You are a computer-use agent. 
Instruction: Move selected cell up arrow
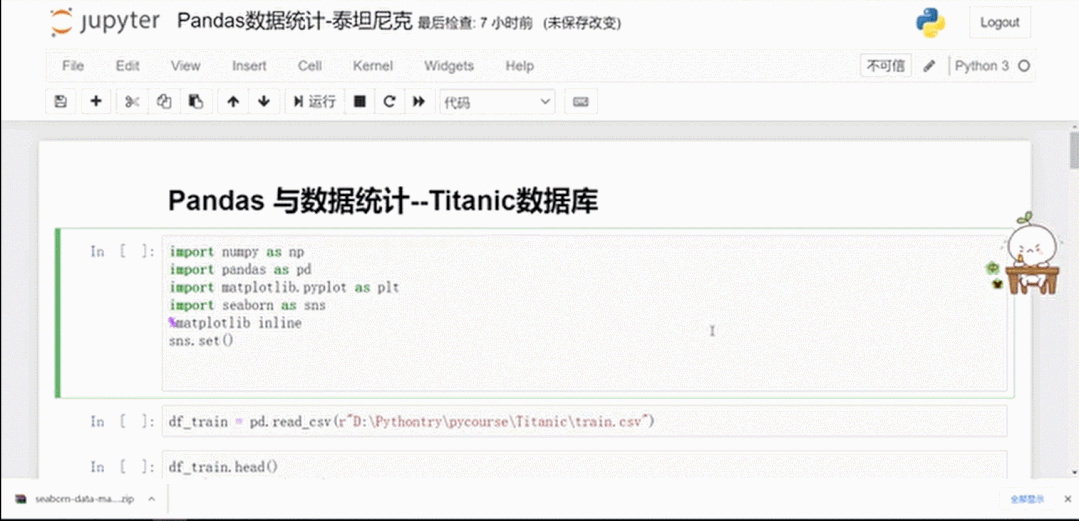click(x=233, y=102)
